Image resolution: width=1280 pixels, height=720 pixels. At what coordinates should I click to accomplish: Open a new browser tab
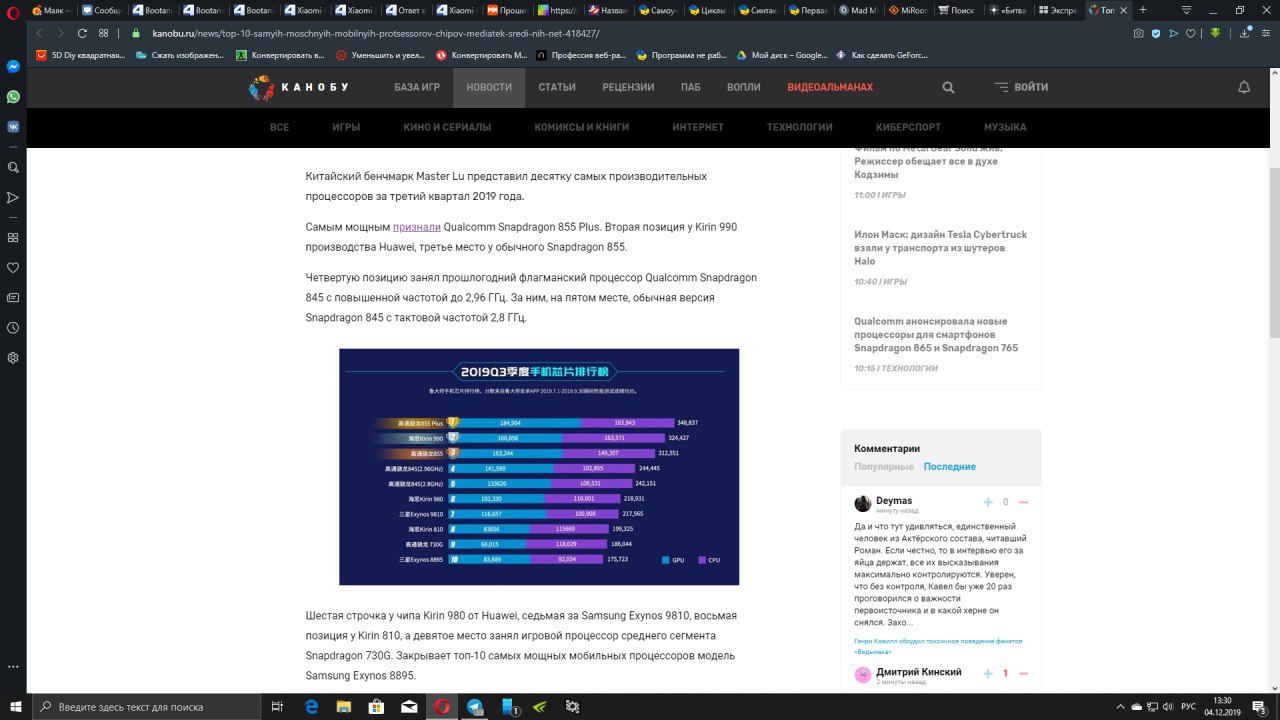(x=1143, y=10)
